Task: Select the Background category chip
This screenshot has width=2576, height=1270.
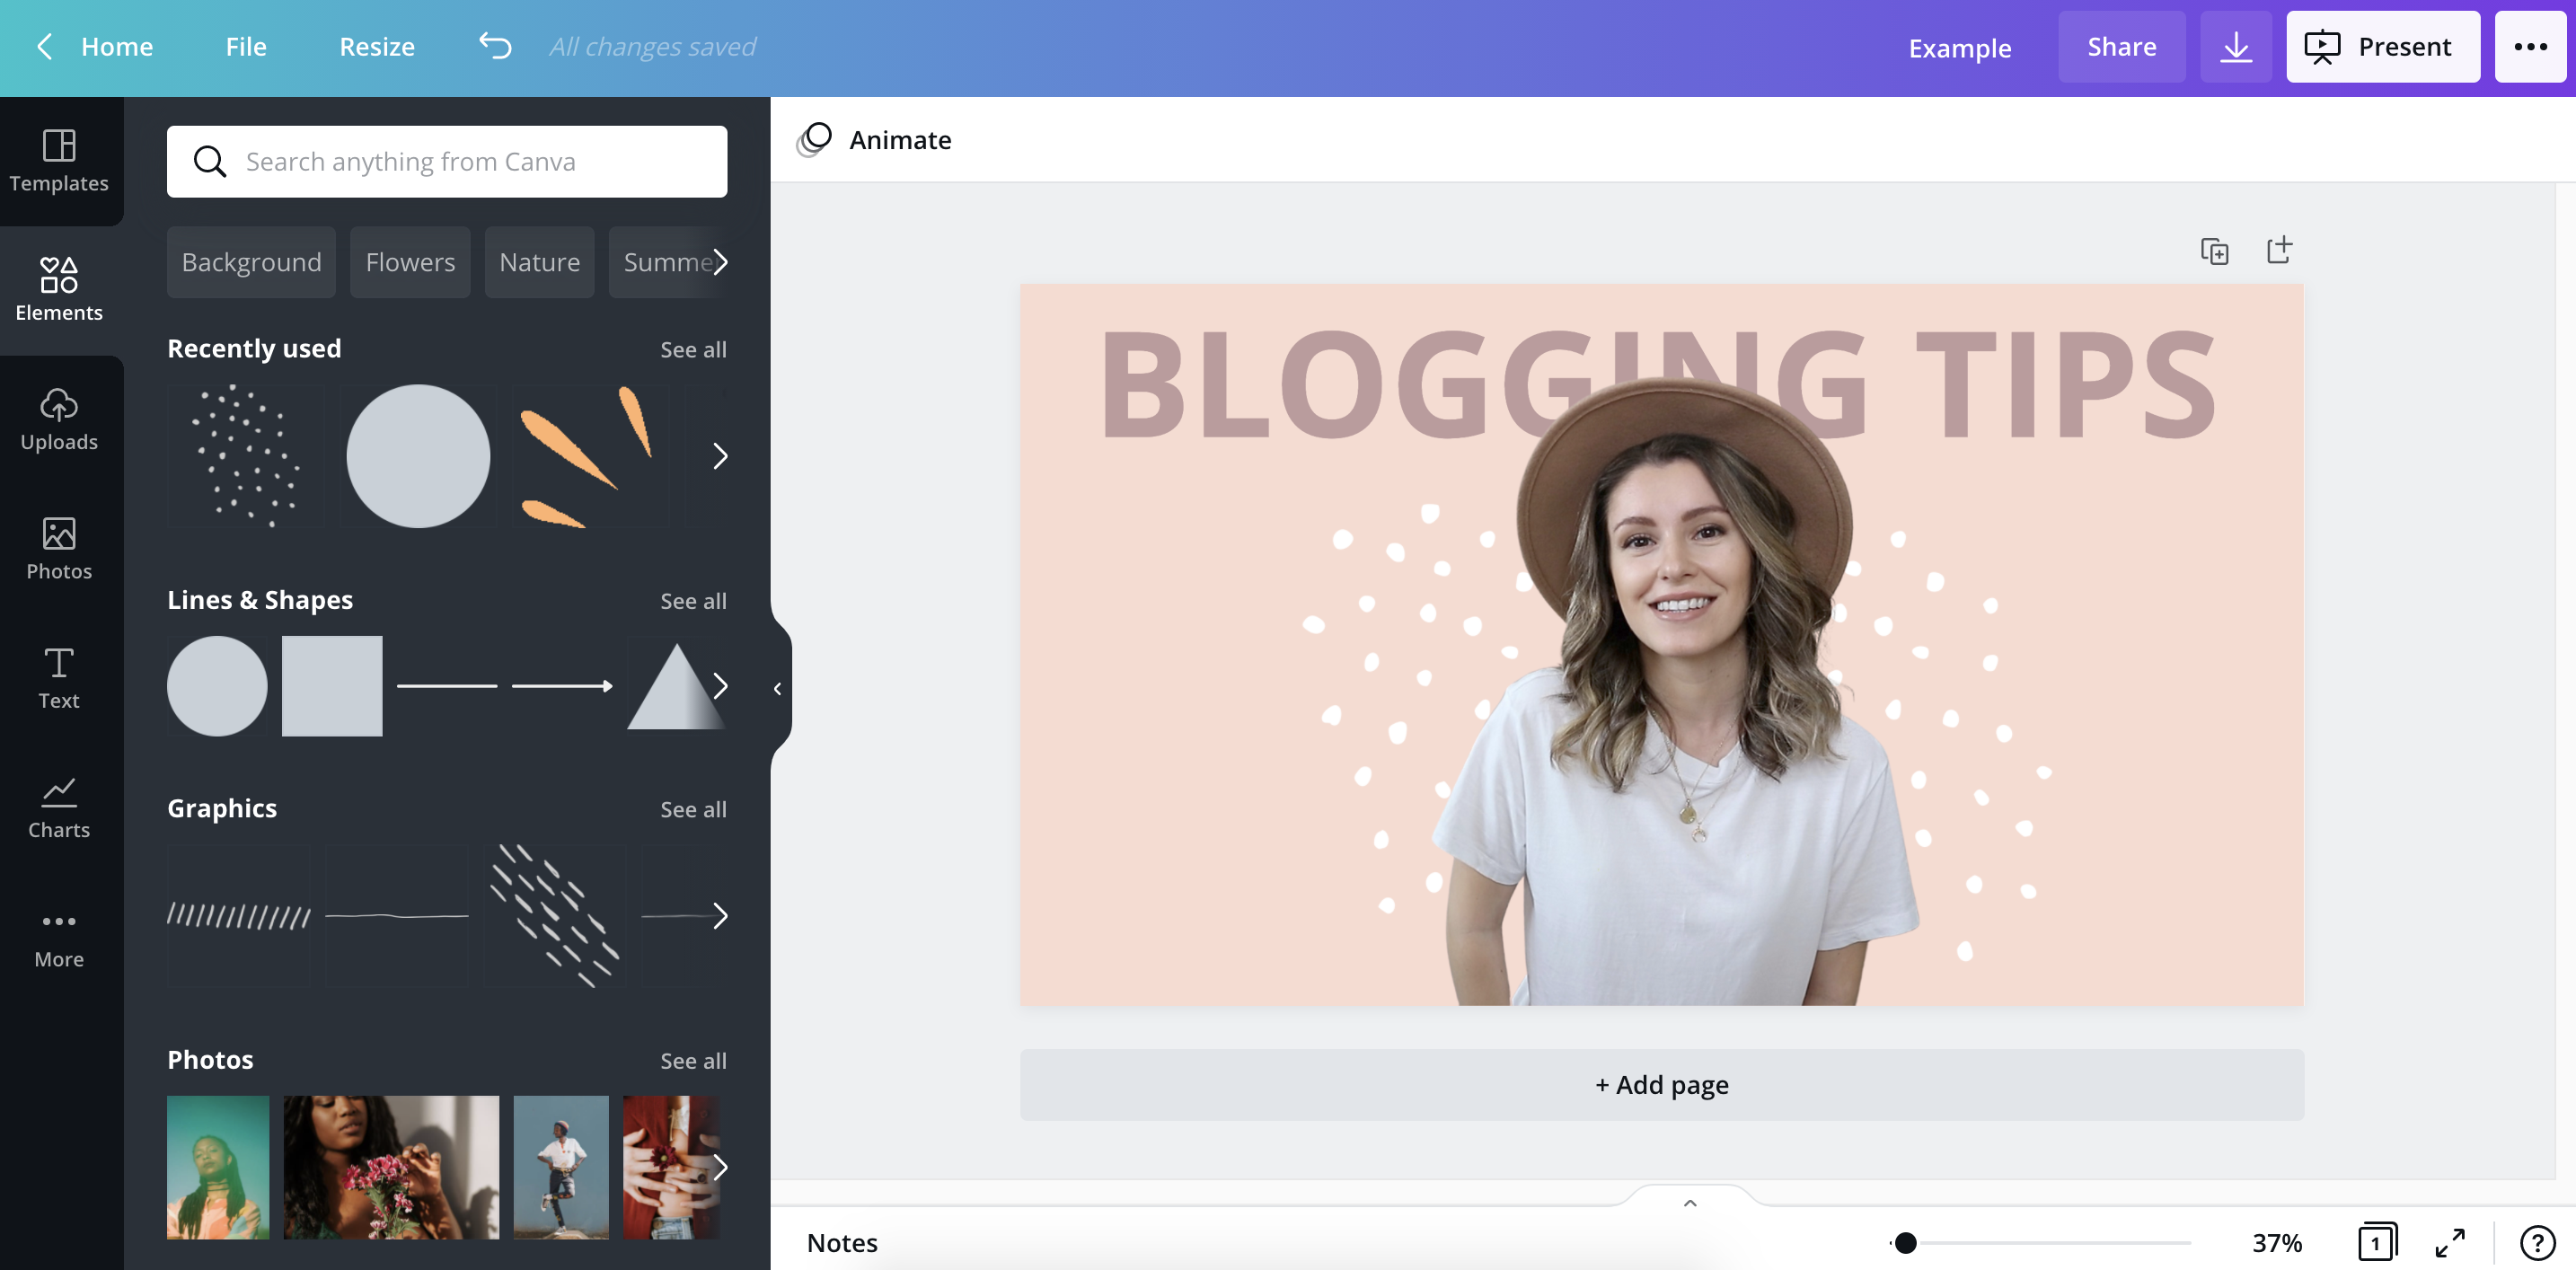Action: point(251,262)
